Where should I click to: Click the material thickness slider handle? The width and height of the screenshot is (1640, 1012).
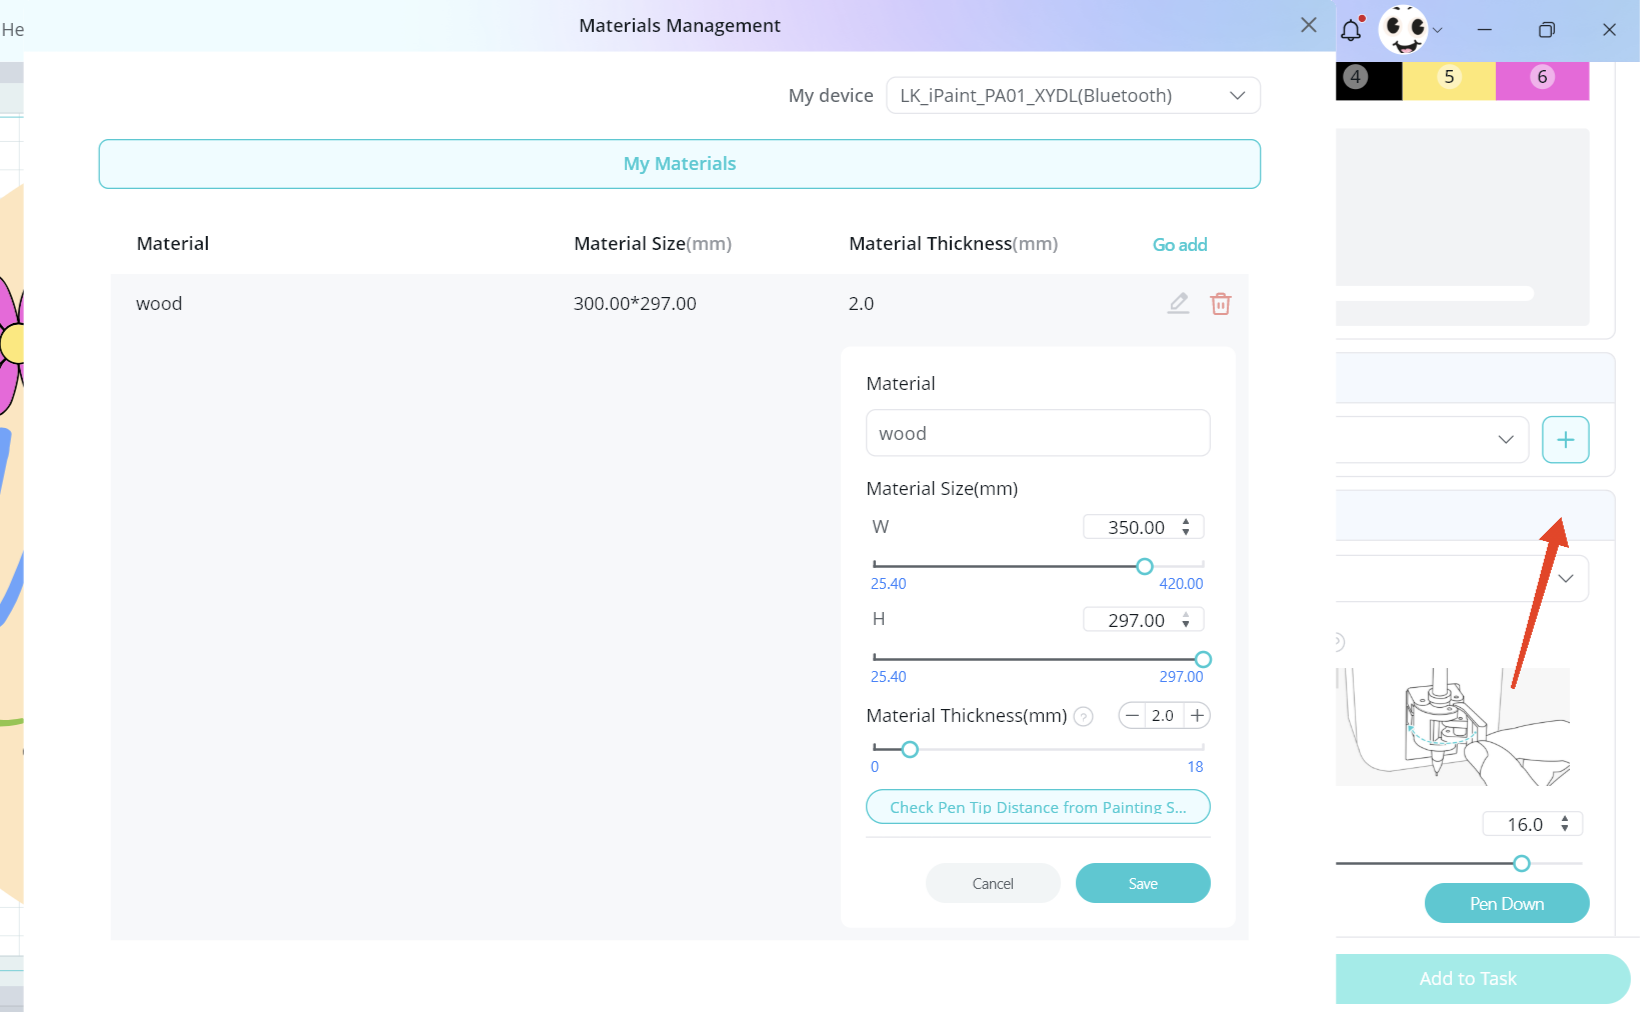click(910, 749)
